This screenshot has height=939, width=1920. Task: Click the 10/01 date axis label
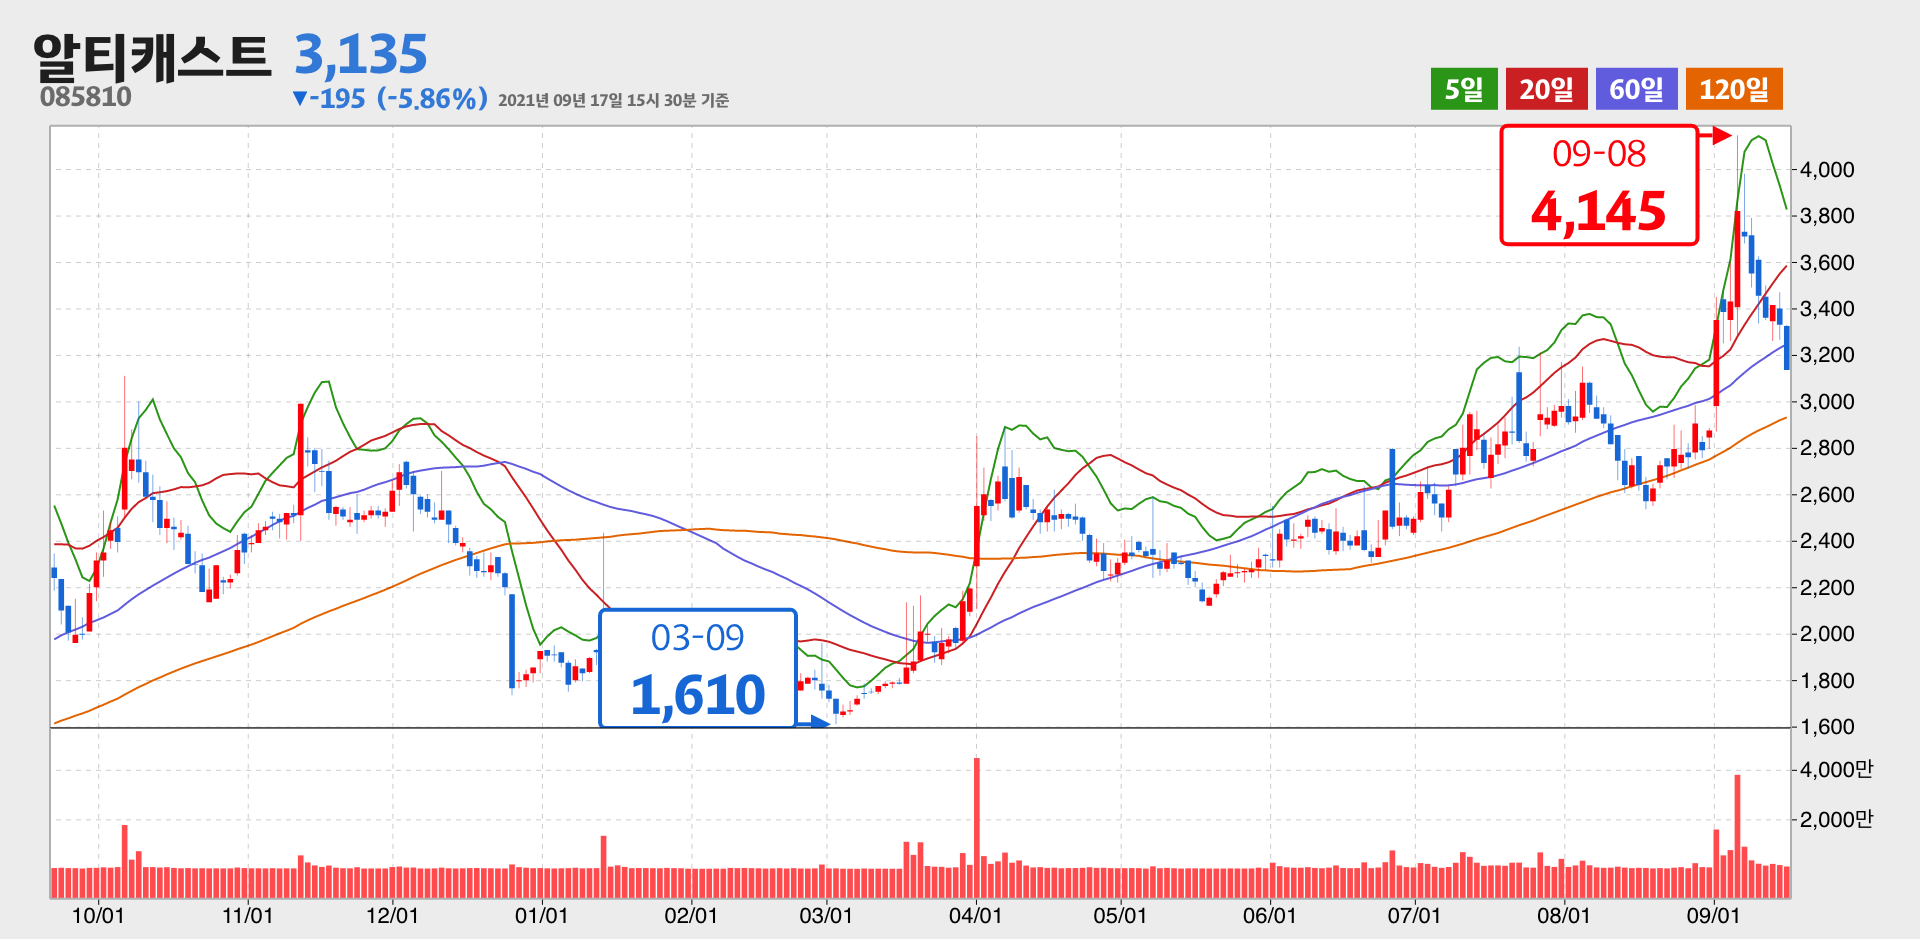click(98, 915)
